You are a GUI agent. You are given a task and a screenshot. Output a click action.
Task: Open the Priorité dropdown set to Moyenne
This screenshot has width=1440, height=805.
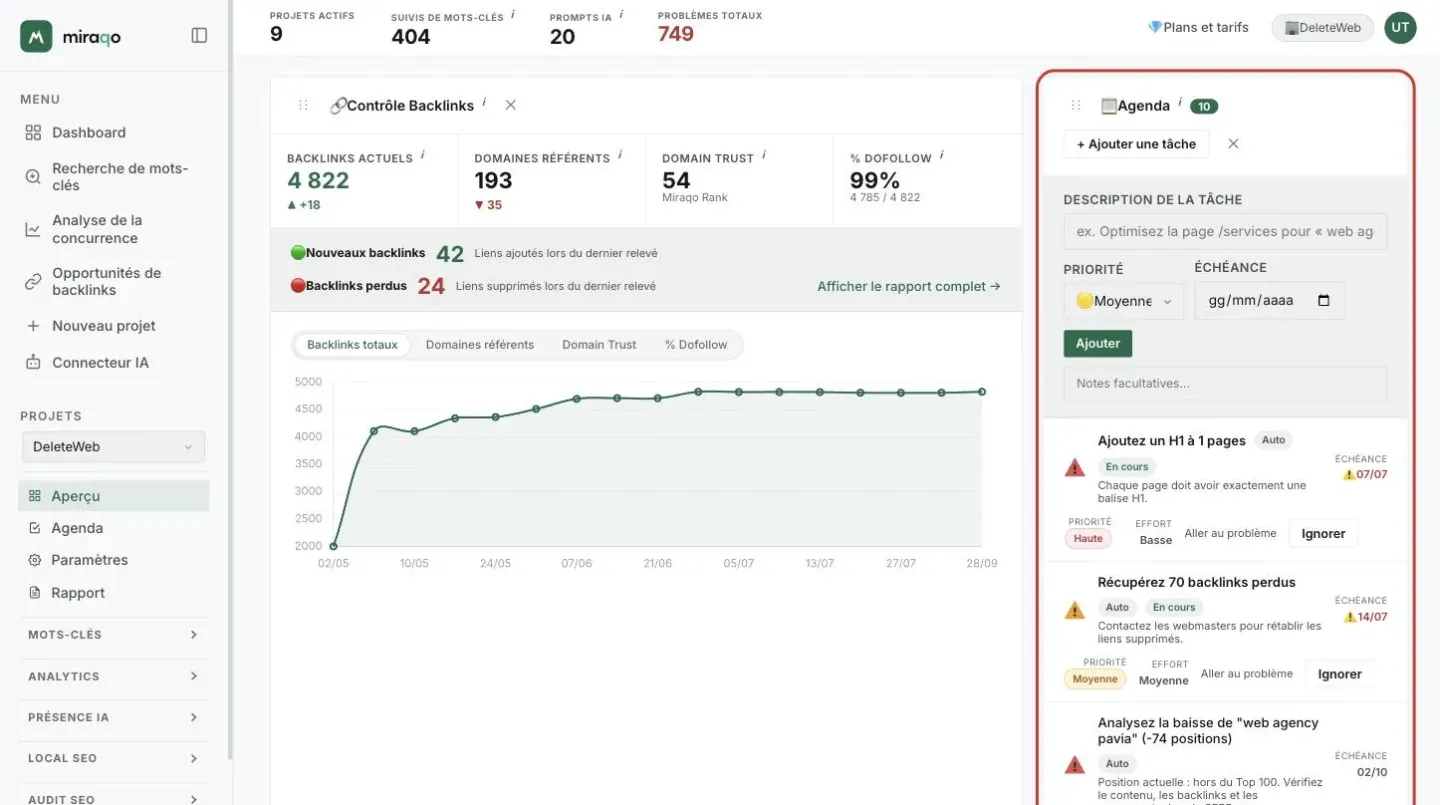(x=1124, y=301)
